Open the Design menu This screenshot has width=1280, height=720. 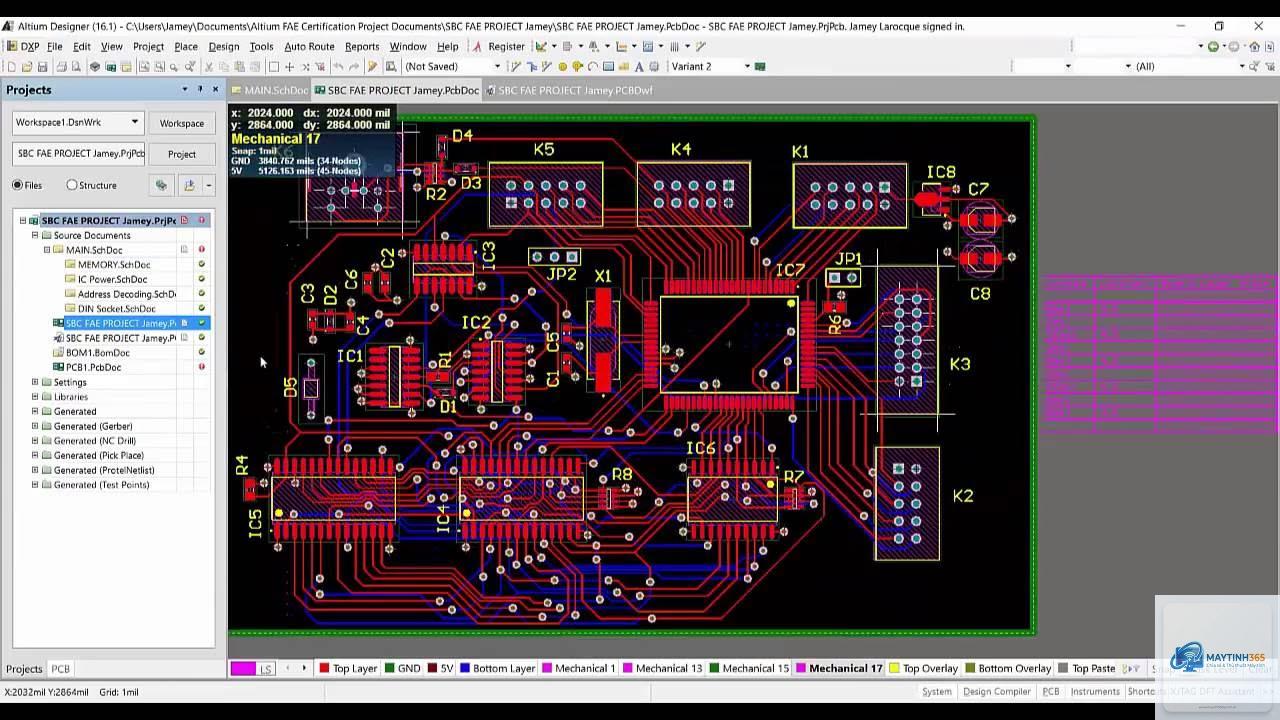pos(223,46)
